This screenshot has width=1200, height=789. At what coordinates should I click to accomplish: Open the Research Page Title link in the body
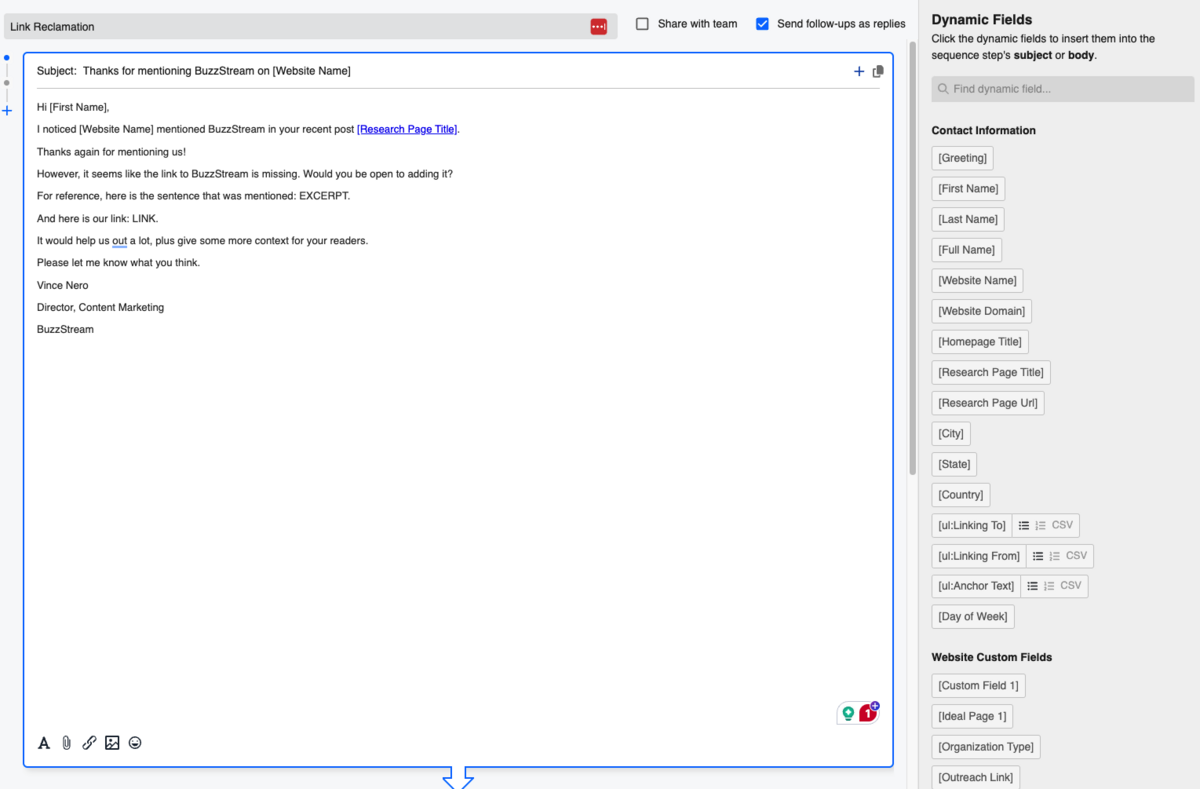click(x=406, y=128)
